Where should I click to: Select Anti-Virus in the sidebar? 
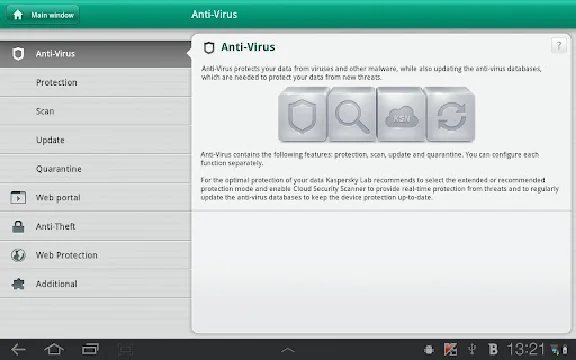95,54
